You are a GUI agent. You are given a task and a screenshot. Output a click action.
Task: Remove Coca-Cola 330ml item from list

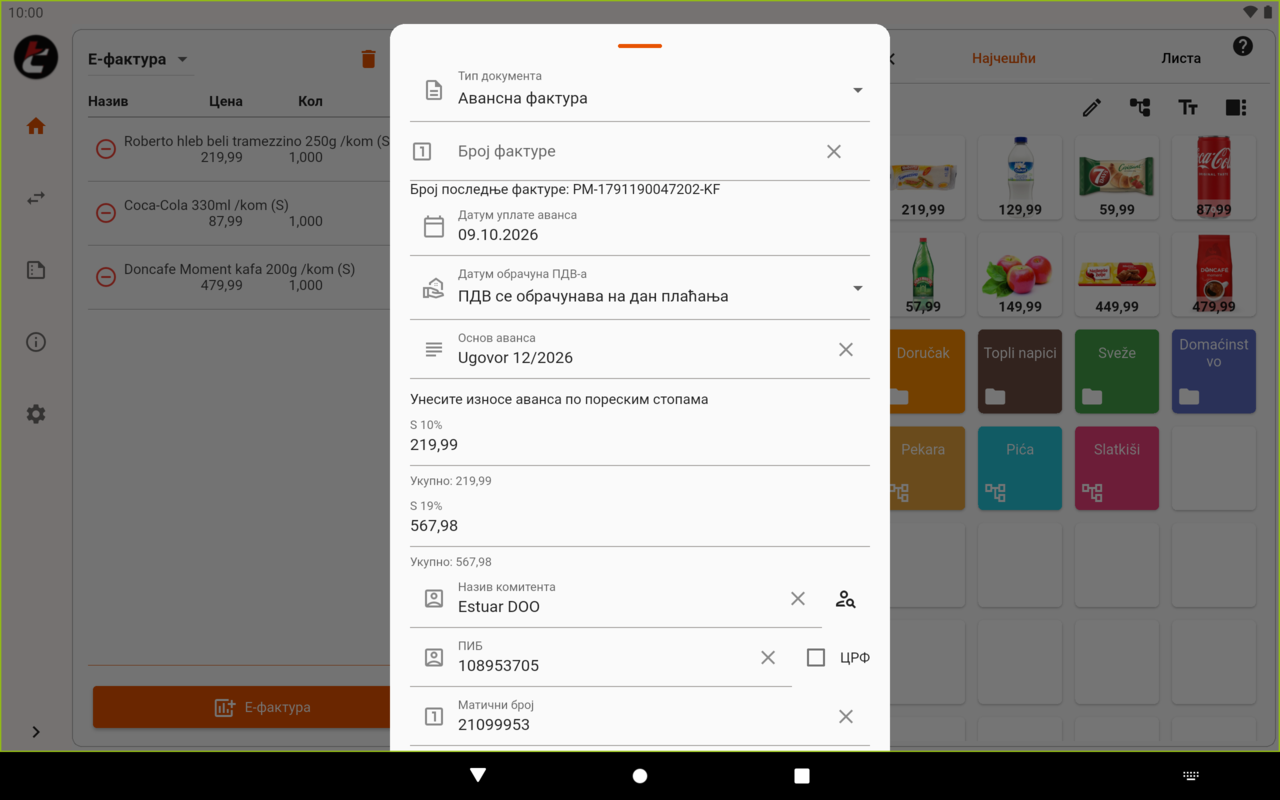[x=105, y=213]
